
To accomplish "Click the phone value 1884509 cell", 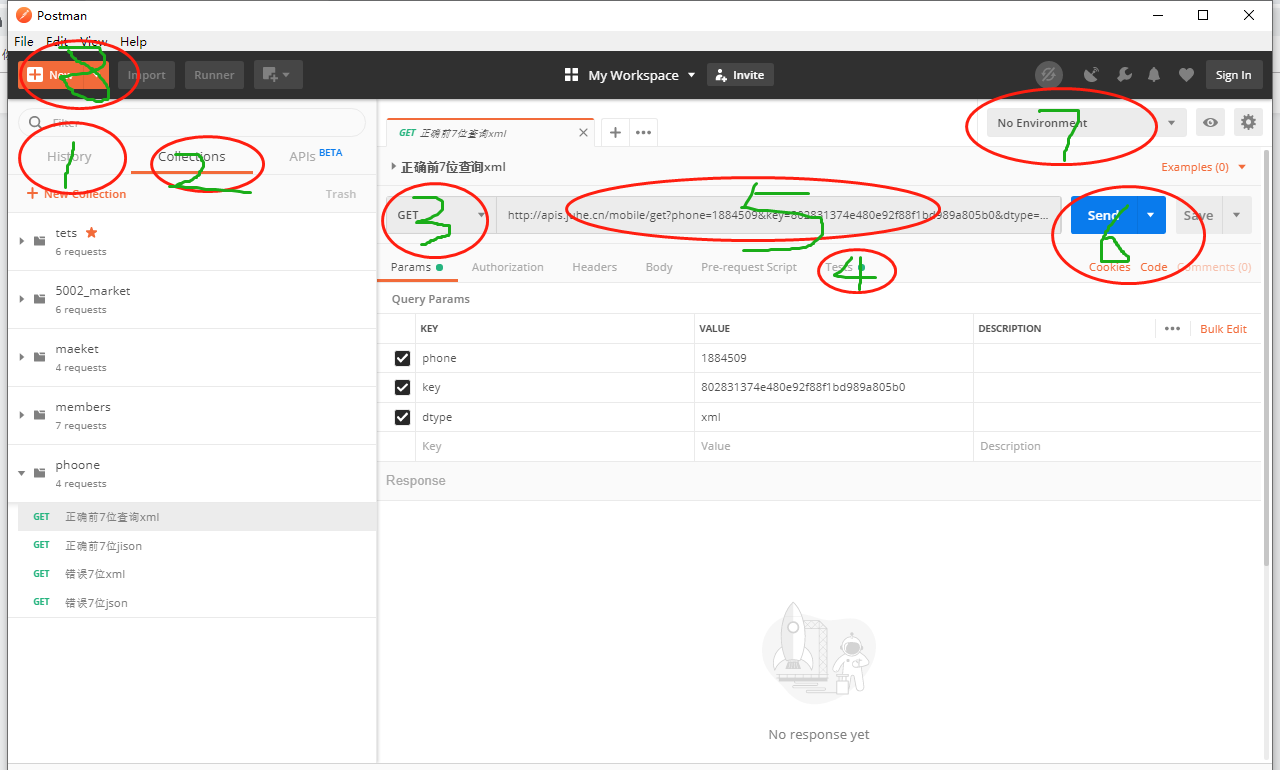I will [x=834, y=358].
